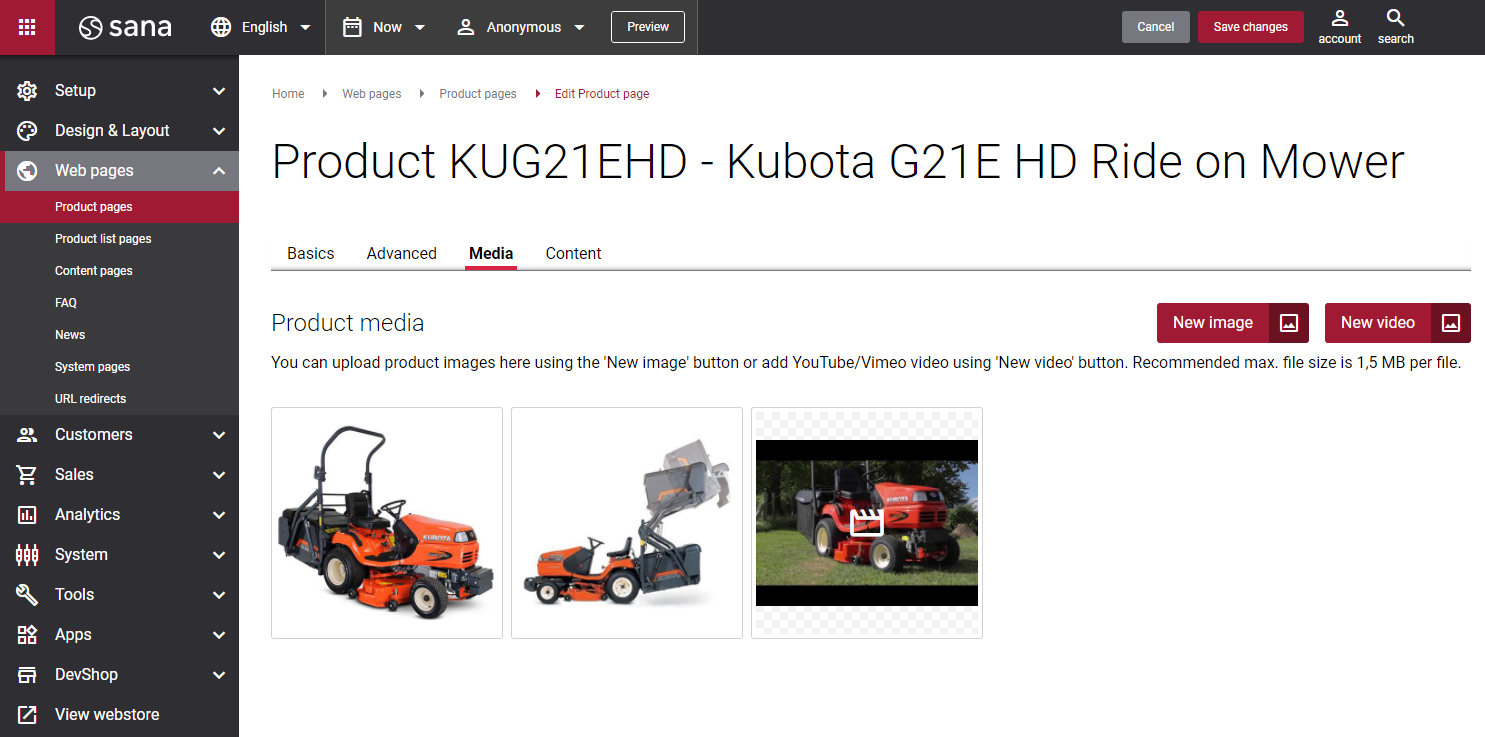This screenshot has width=1485, height=737.
Task: Click the Design & Layout palette icon
Action: (x=27, y=131)
